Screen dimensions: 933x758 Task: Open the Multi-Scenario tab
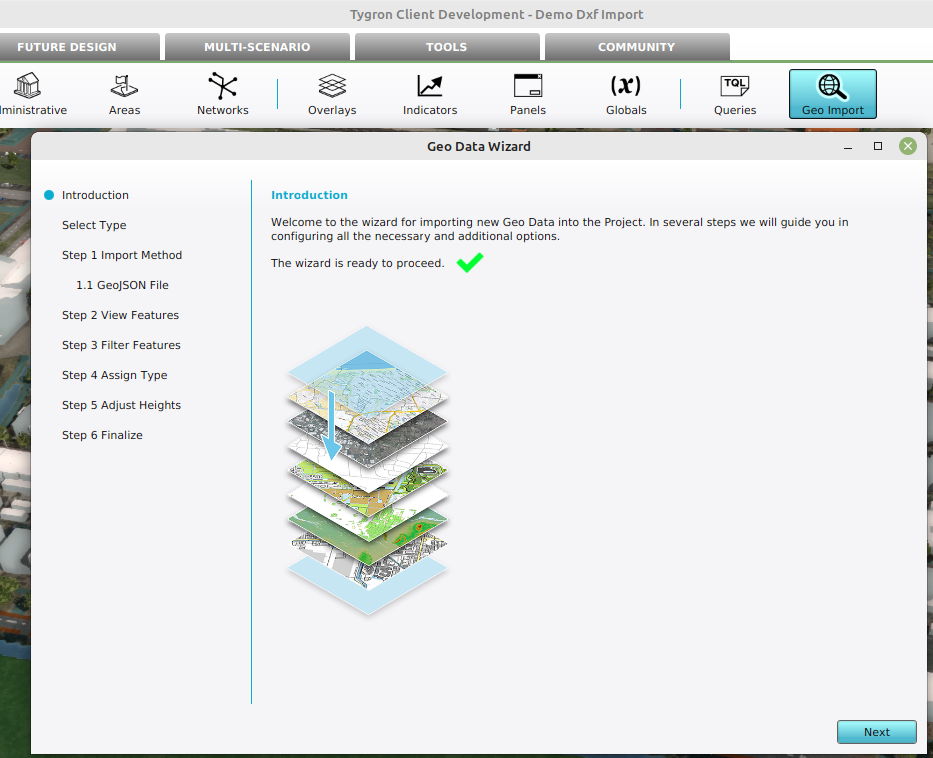pos(257,47)
